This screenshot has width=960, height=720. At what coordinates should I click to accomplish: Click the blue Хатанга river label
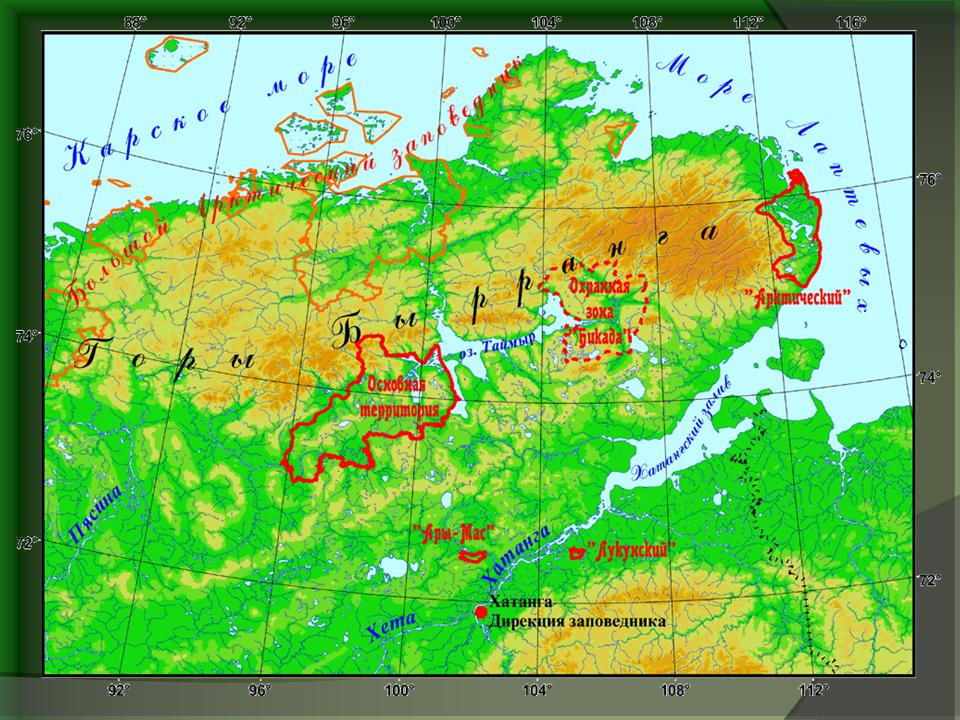(516, 555)
